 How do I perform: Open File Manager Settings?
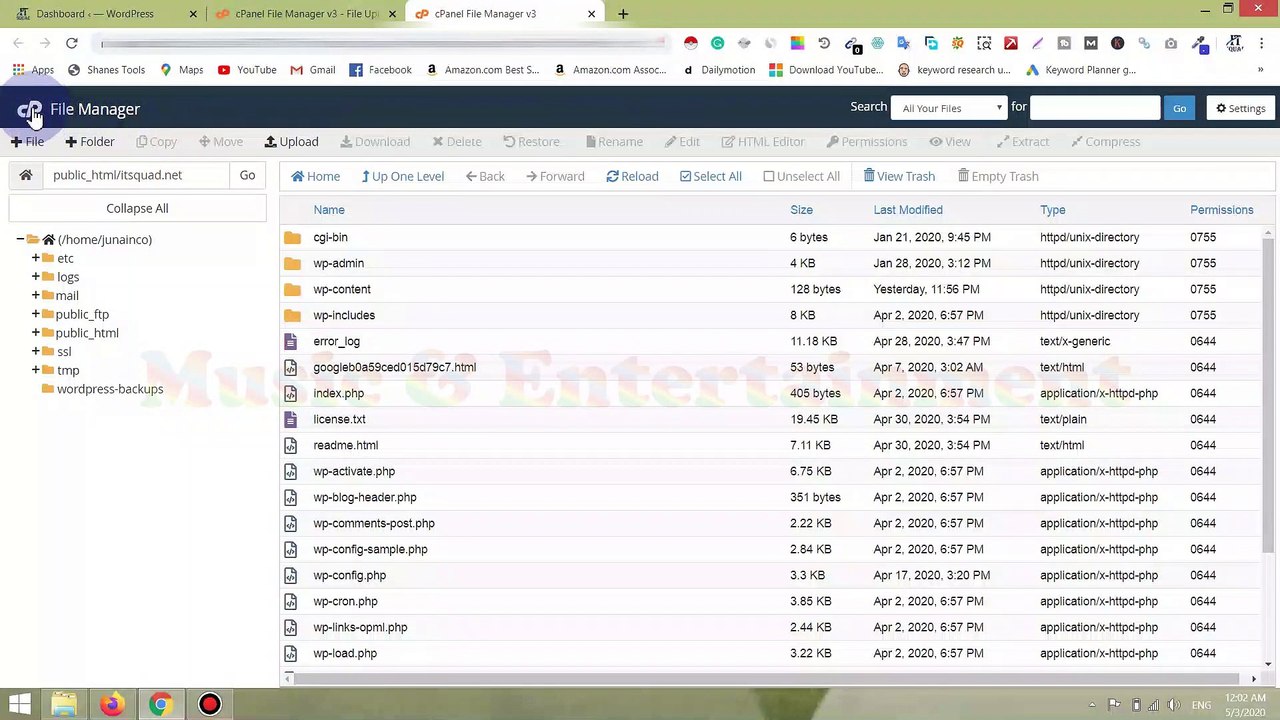pyautogui.click(x=1240, y=108)
